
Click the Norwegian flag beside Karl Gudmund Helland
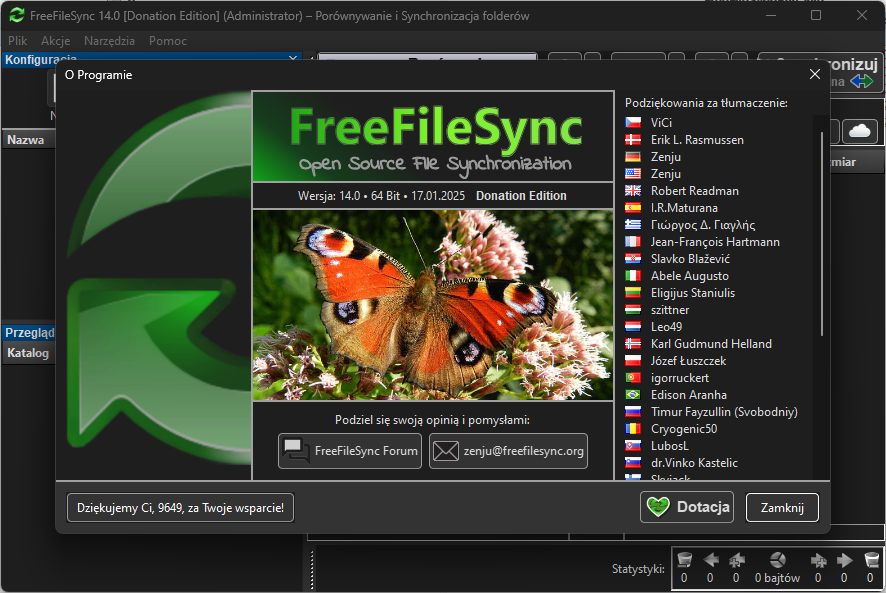(633, 343)
